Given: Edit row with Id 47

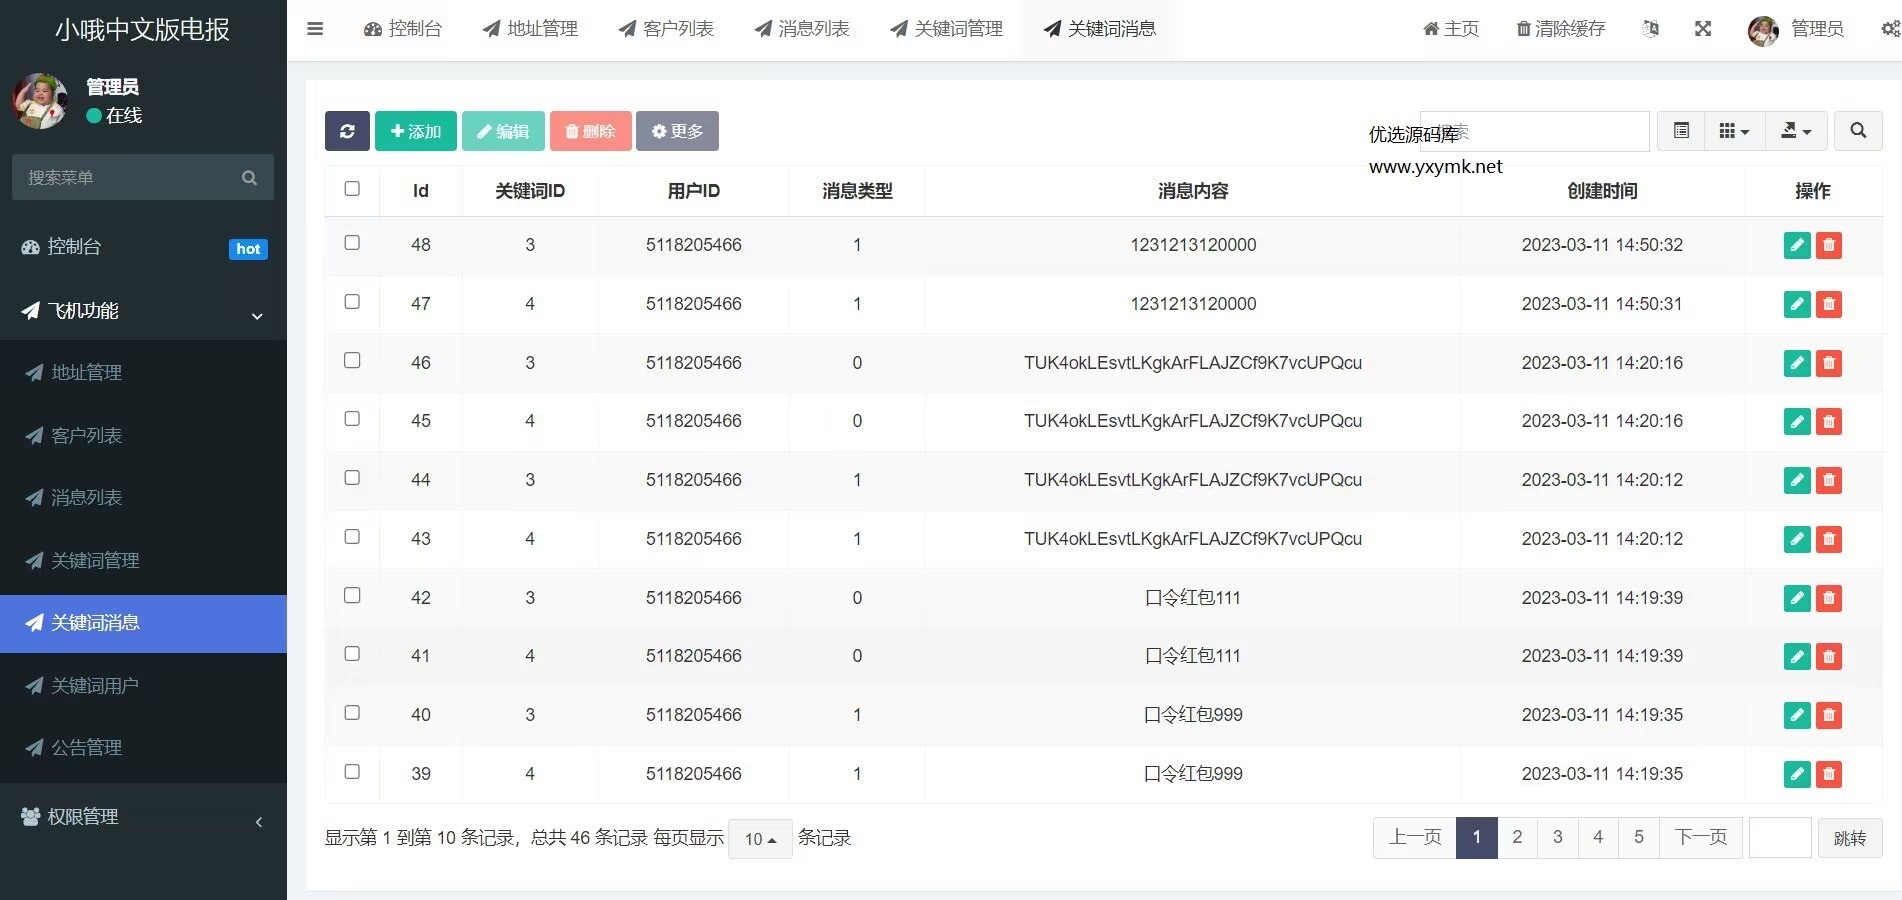Looking at the screenshot, I should (1797, 304).
